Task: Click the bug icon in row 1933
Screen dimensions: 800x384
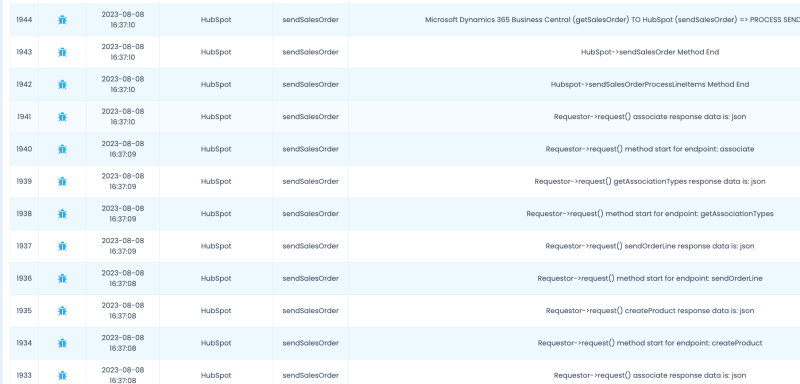Action: click(x=62, y=376)
